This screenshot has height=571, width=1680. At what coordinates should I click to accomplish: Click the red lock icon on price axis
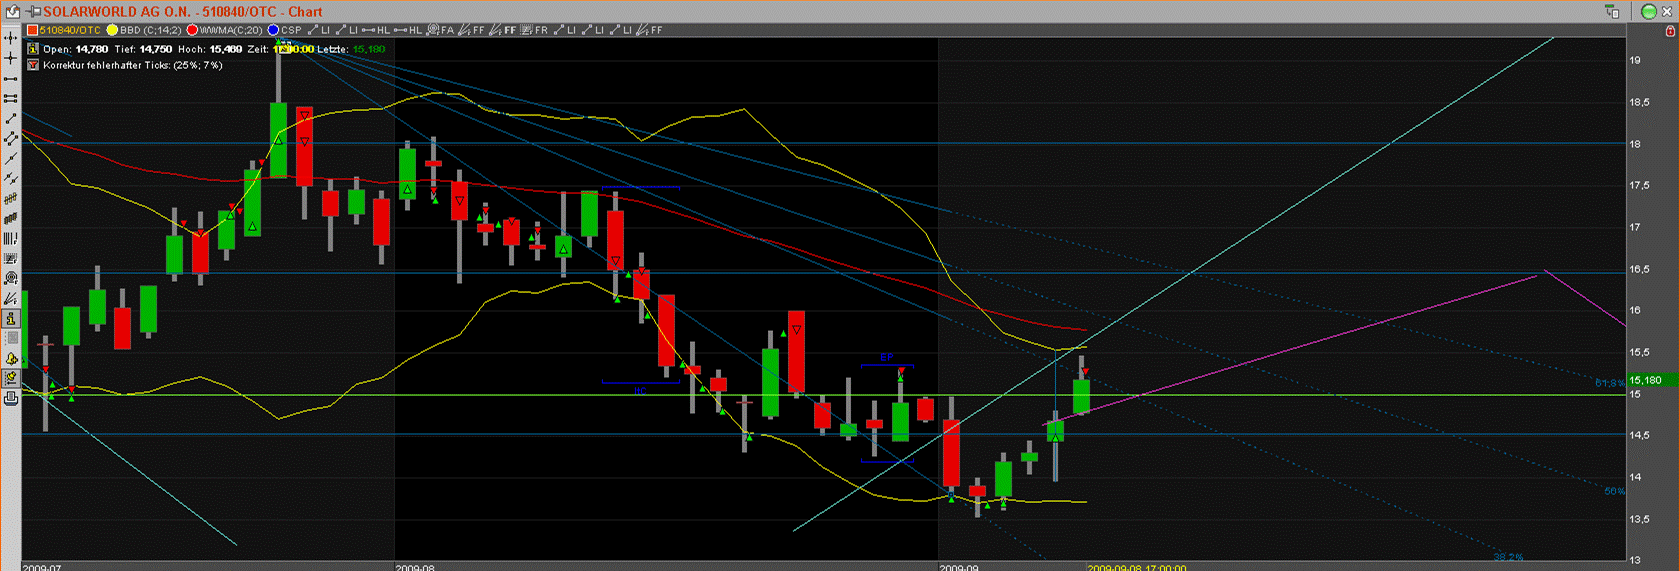(x=1670, y=31)
